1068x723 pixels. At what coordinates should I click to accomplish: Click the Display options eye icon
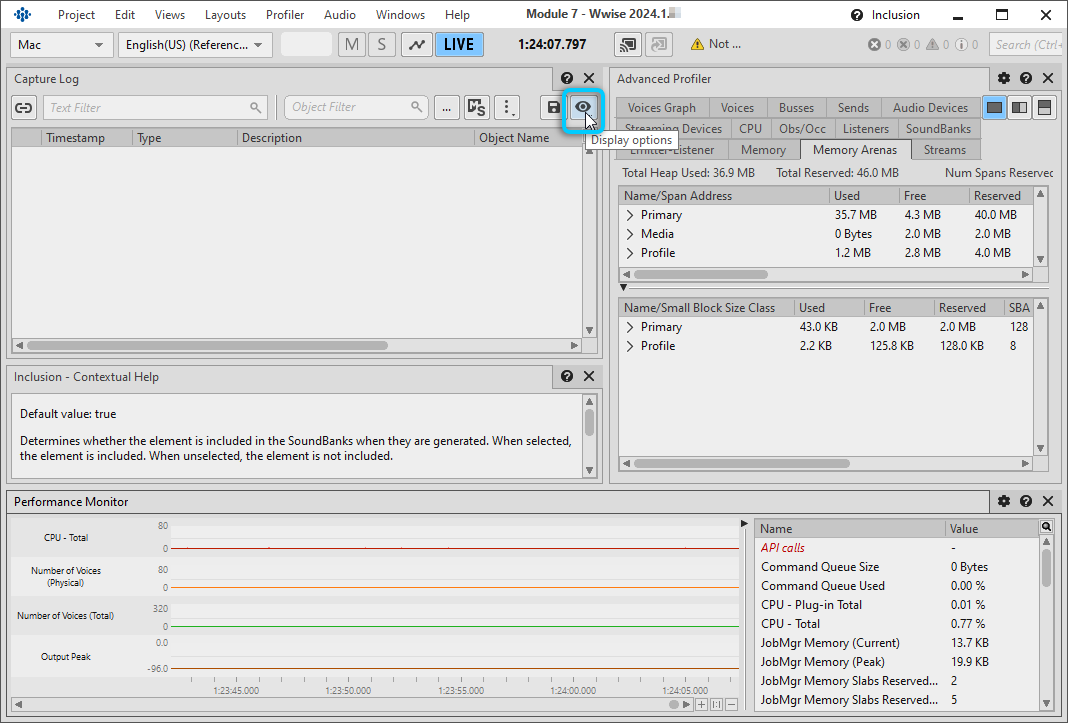click(x=582, y=107)
